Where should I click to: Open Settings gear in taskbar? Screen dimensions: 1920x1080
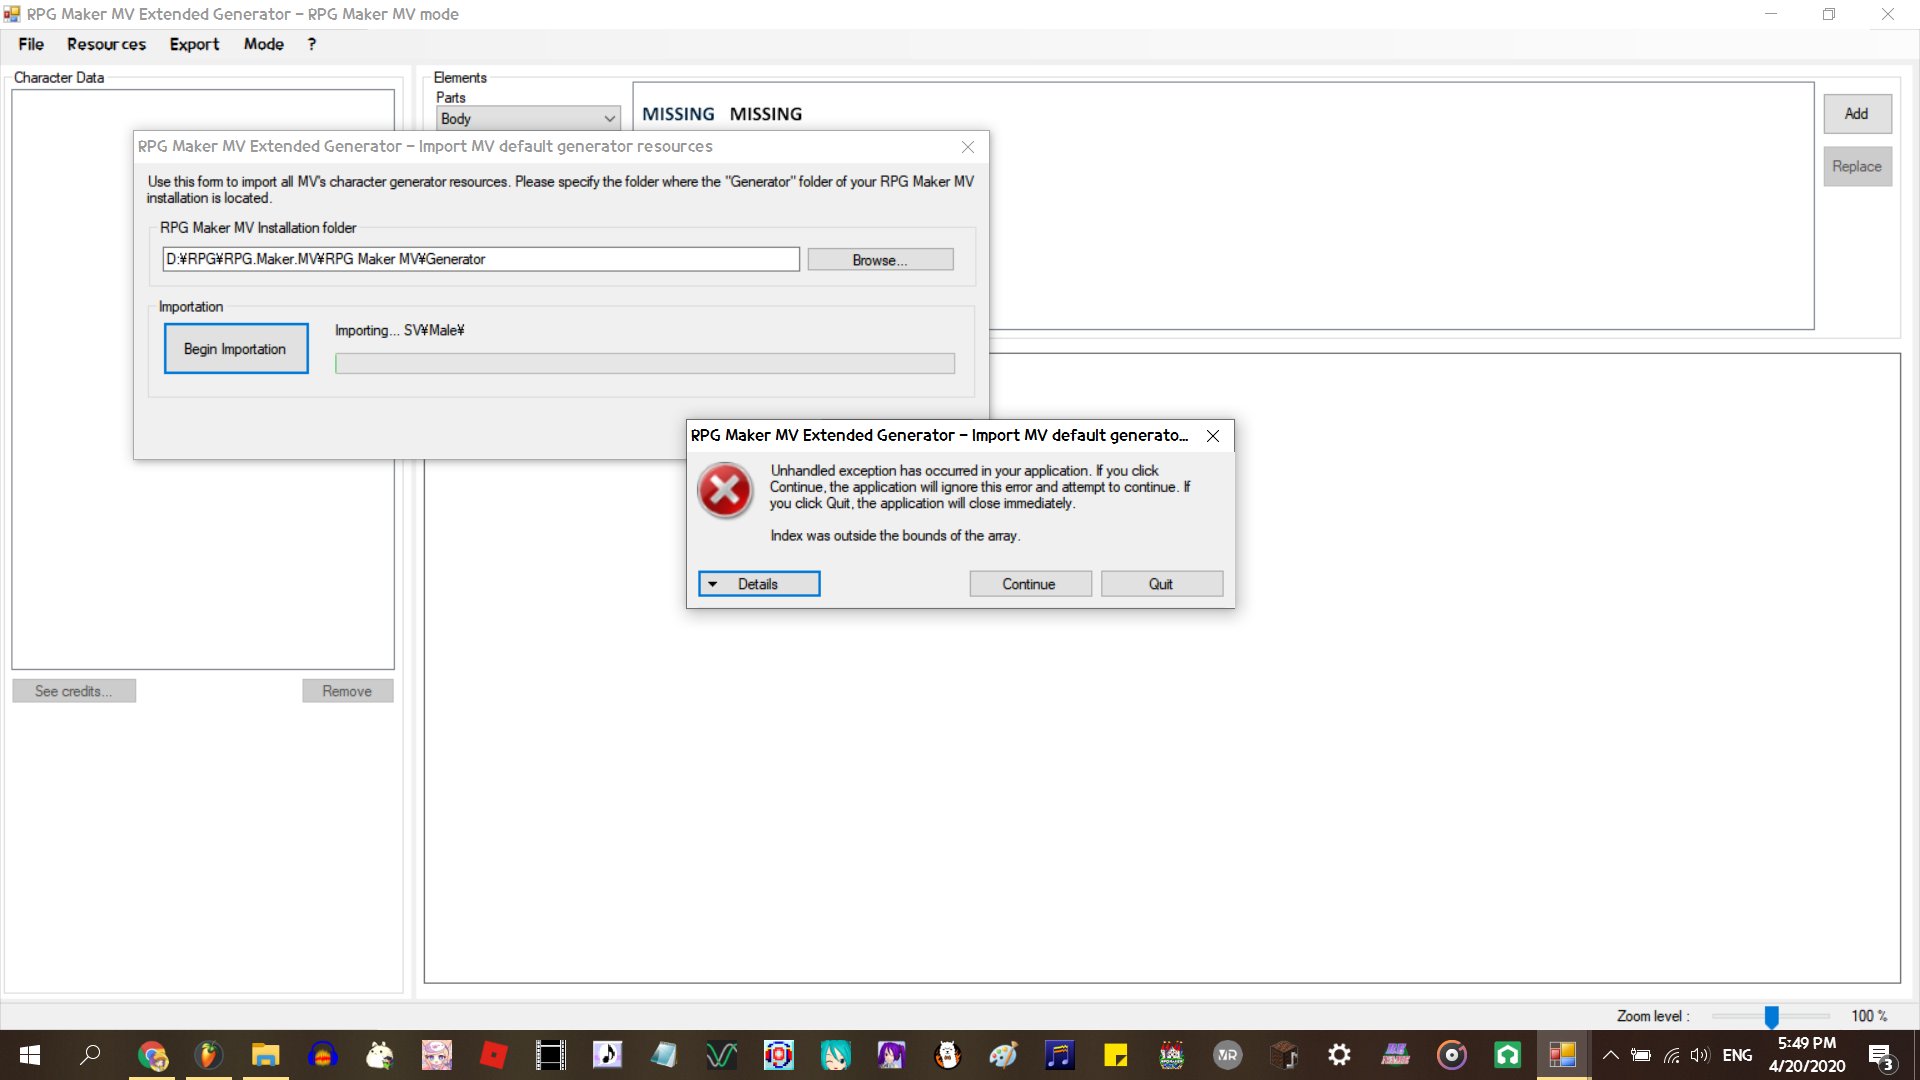click(x=1340, y=1055)
